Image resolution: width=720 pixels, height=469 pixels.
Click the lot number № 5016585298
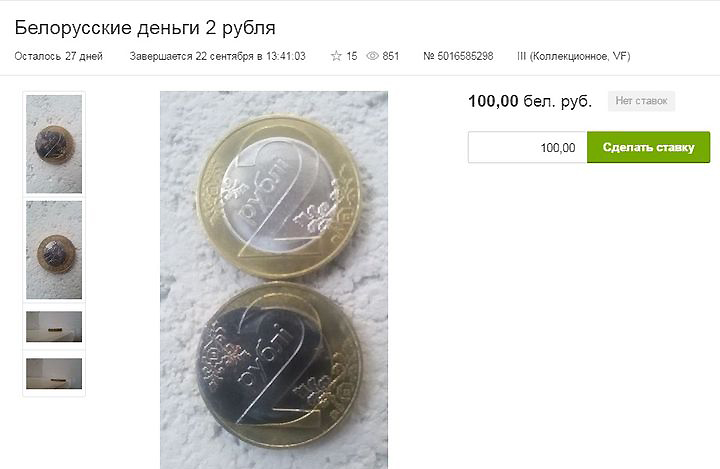point(458,56)
